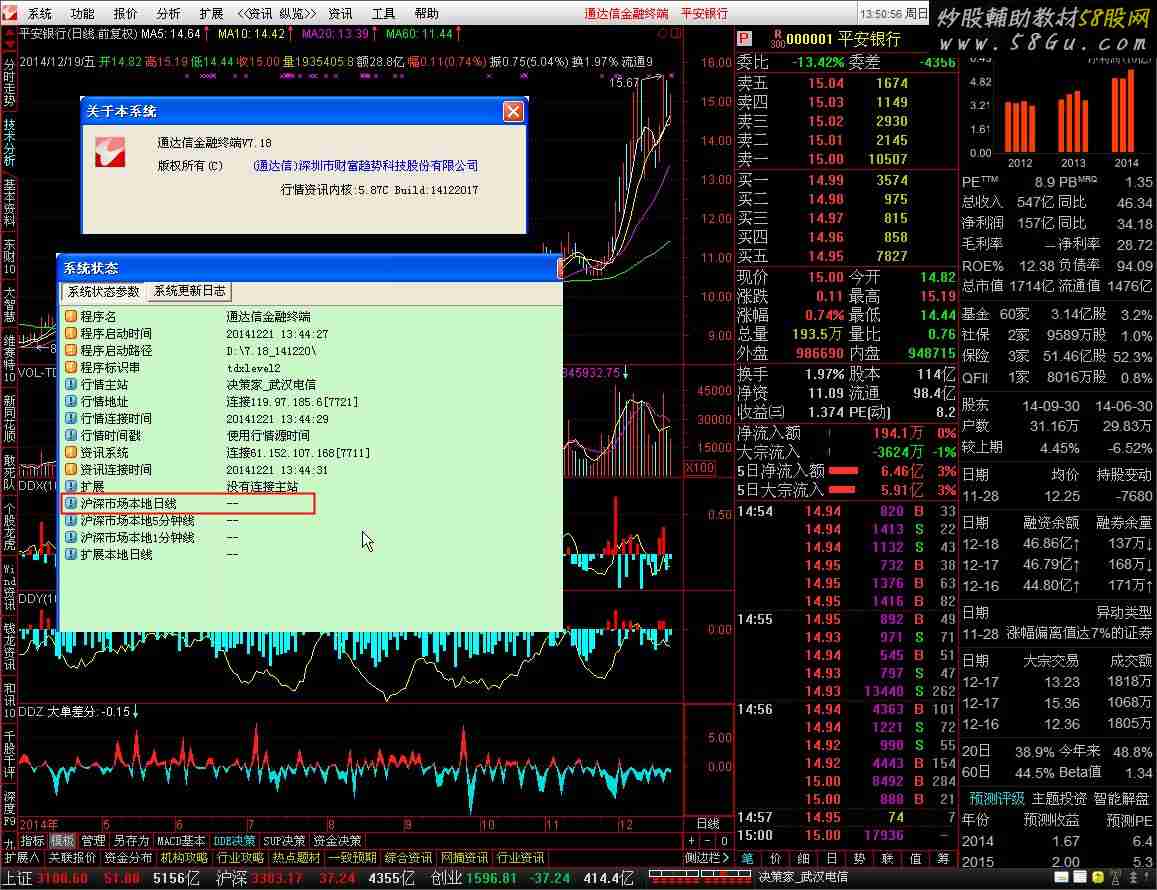Open the 资金分布 bottom tab
Viewport: 1157px width, 890px height.
coord(128,858)
